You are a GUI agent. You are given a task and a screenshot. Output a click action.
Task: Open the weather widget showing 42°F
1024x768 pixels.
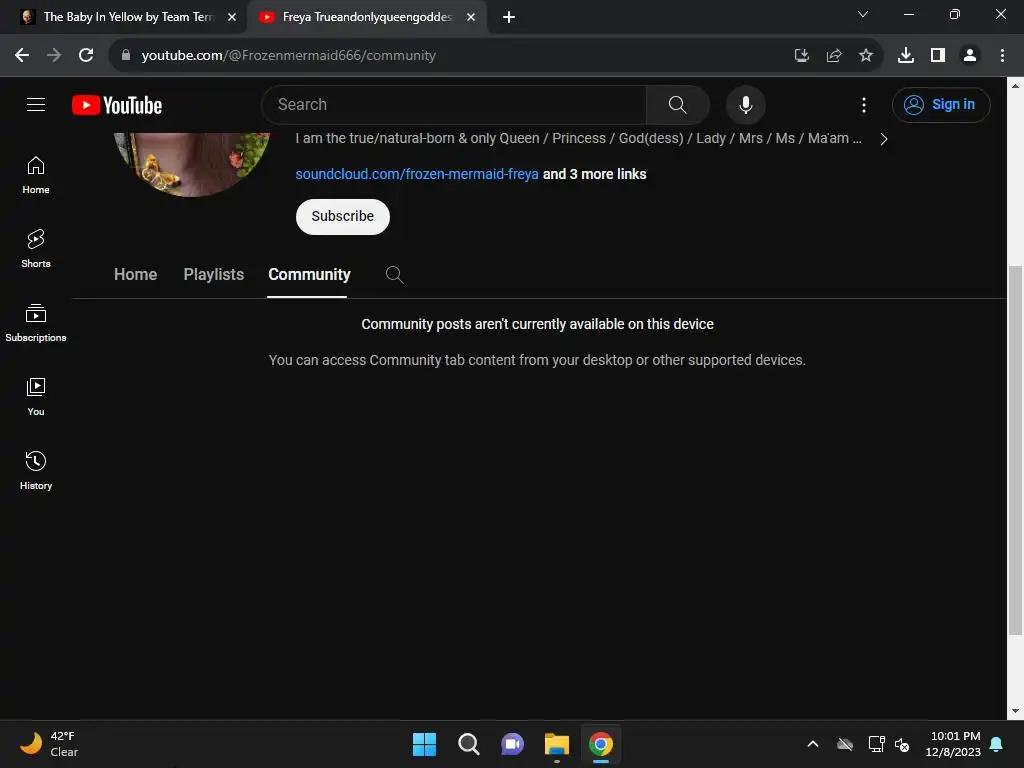(49, 744)
